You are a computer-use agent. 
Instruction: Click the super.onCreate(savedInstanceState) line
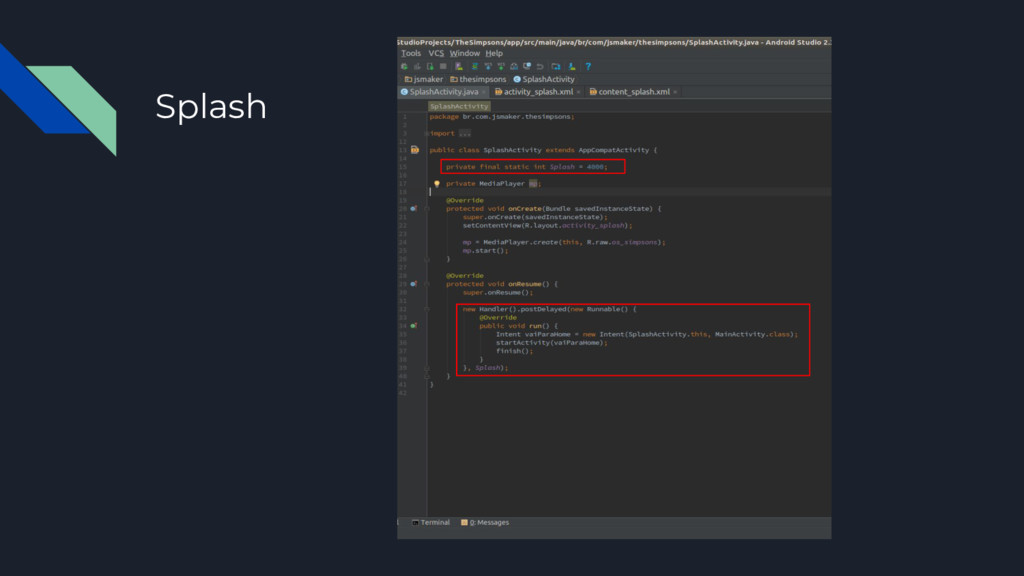point(535,217)
